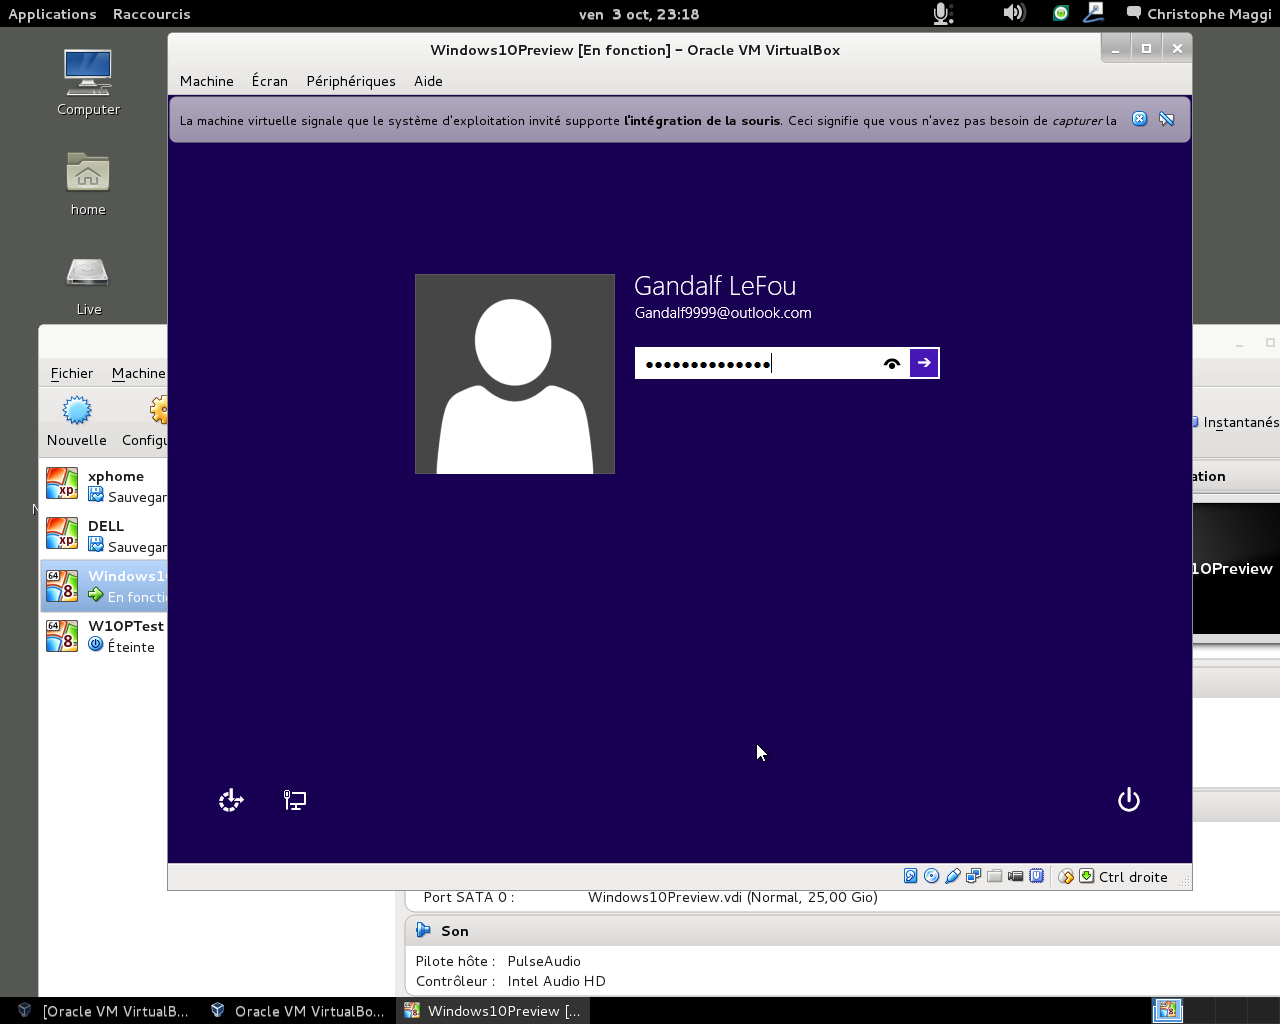Open the home folder desktop icon
Screen dimensions: 1280x1024
[x=88, y=183]
